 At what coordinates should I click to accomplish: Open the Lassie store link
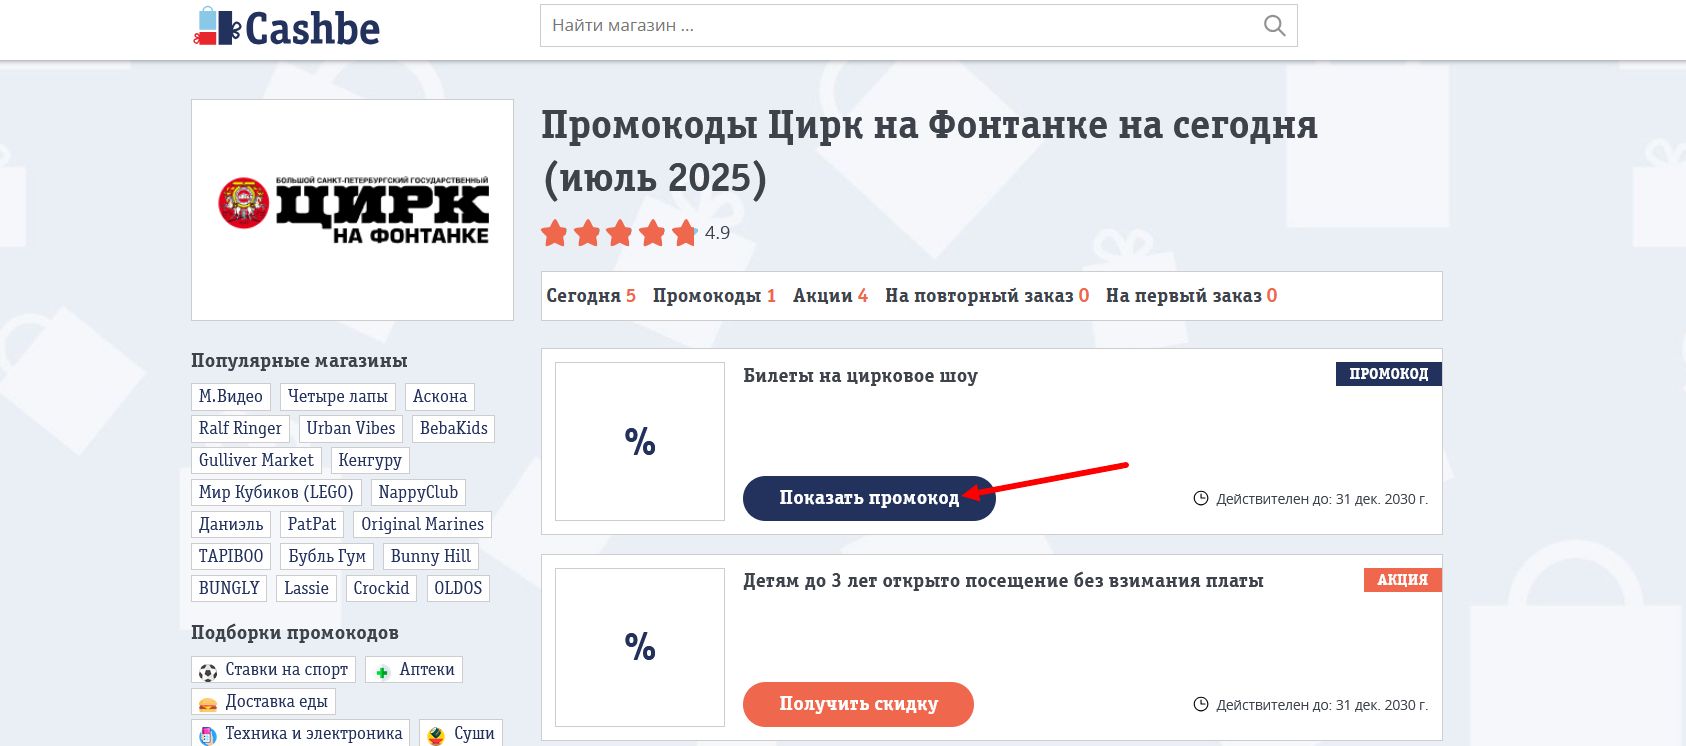click(306, 589)
